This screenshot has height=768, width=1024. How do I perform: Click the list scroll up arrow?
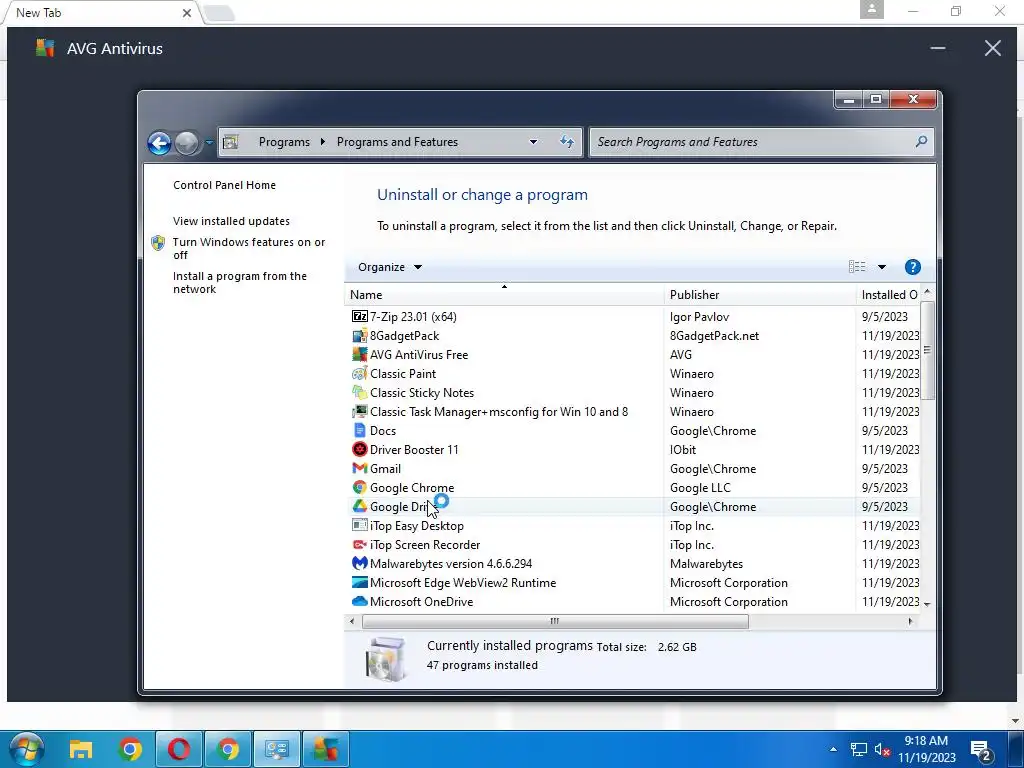point(927,292)
